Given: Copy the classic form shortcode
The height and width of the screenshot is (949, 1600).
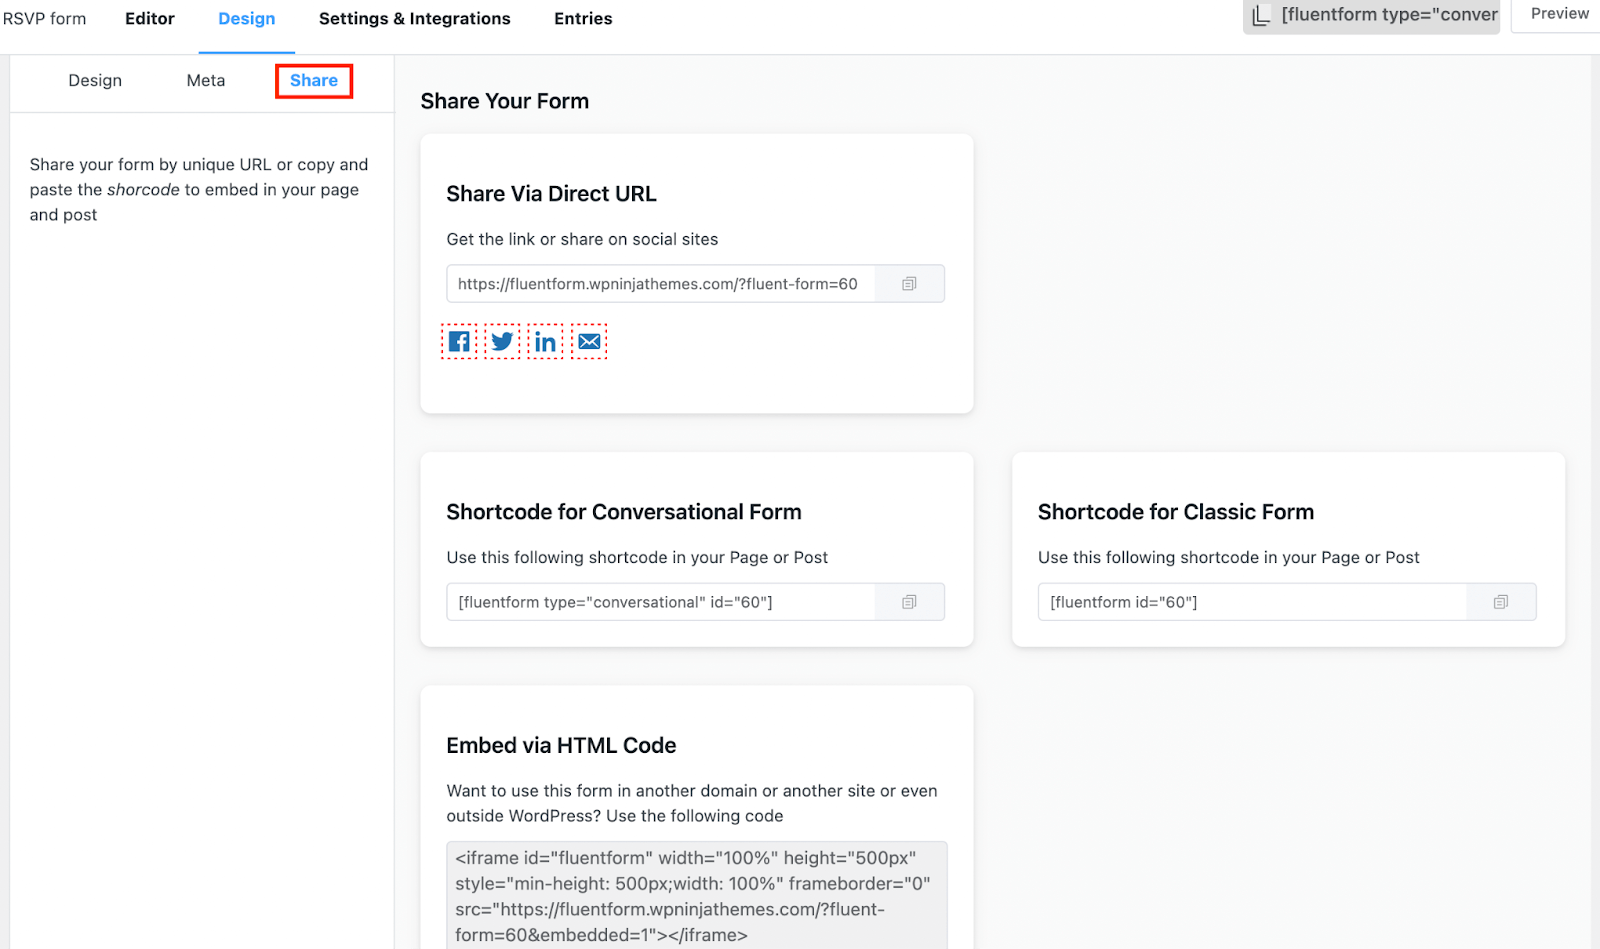Looking at the screenshot, I should (x=1500, y=602).
